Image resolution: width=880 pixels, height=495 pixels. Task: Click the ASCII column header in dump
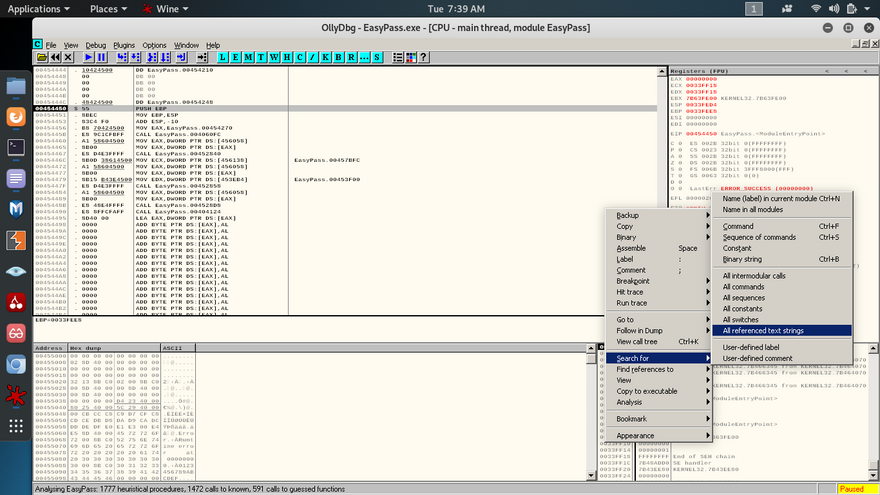point(178,348)
